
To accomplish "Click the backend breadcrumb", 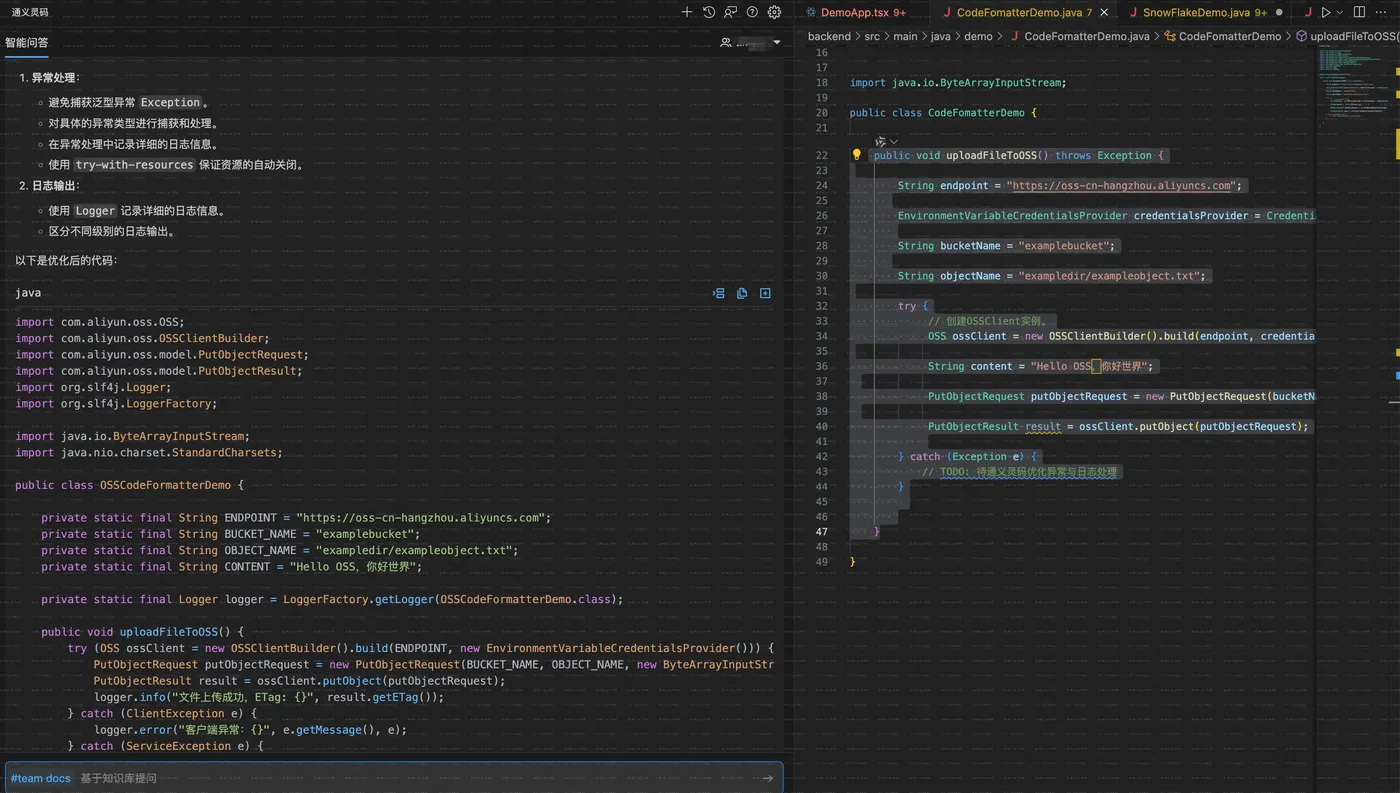I will coord(829,36).
